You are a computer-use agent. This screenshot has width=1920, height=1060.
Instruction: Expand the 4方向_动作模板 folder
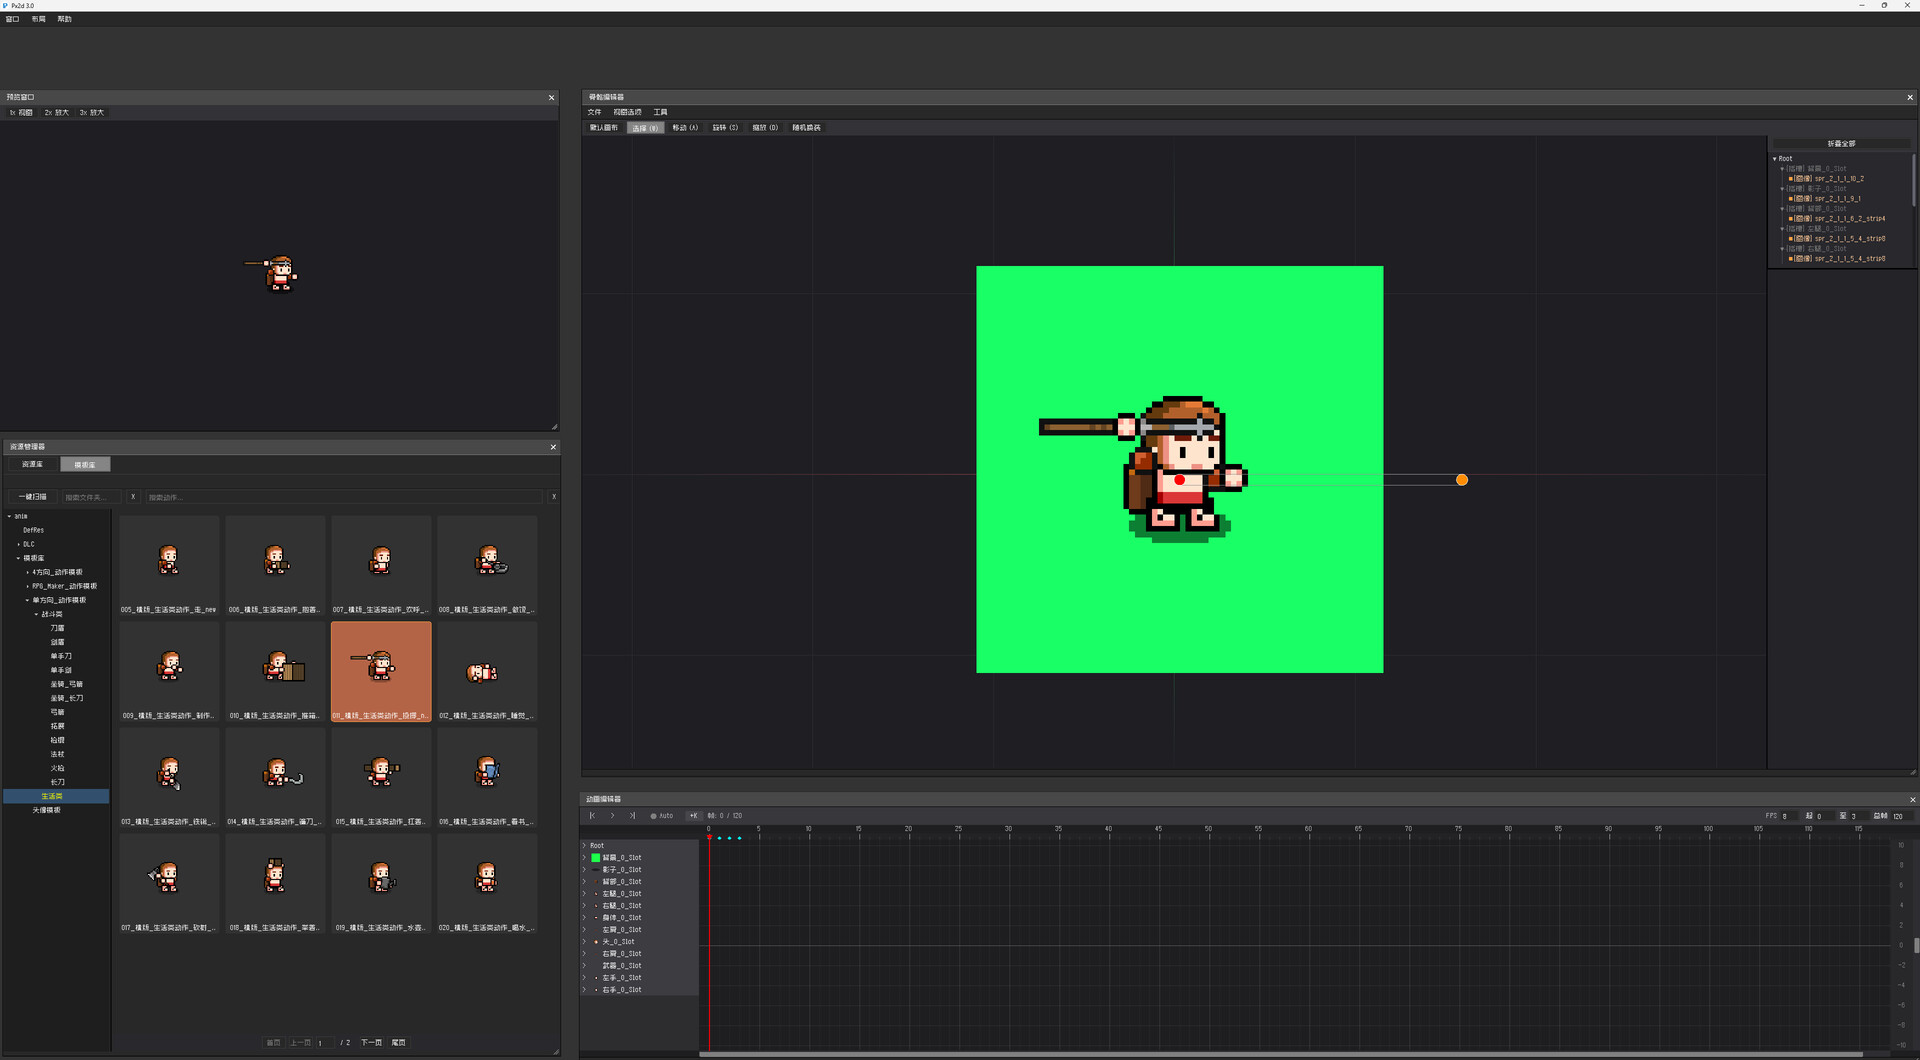click(28, 573)
